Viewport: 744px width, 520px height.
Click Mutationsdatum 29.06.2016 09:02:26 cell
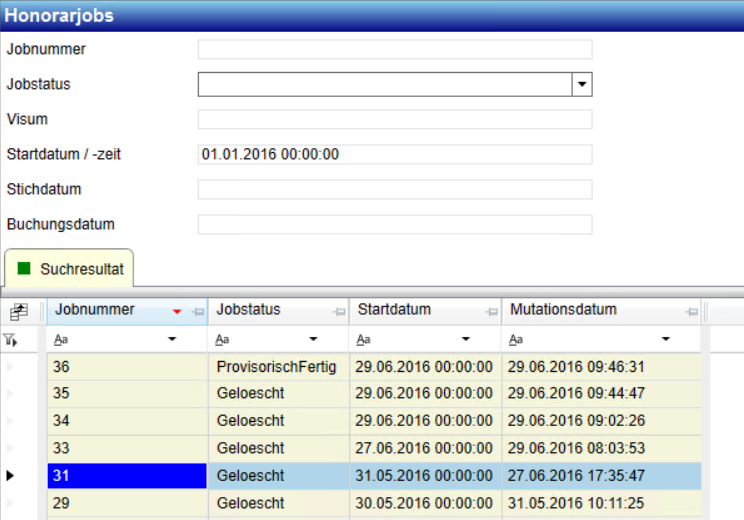[x=602, y=421]
